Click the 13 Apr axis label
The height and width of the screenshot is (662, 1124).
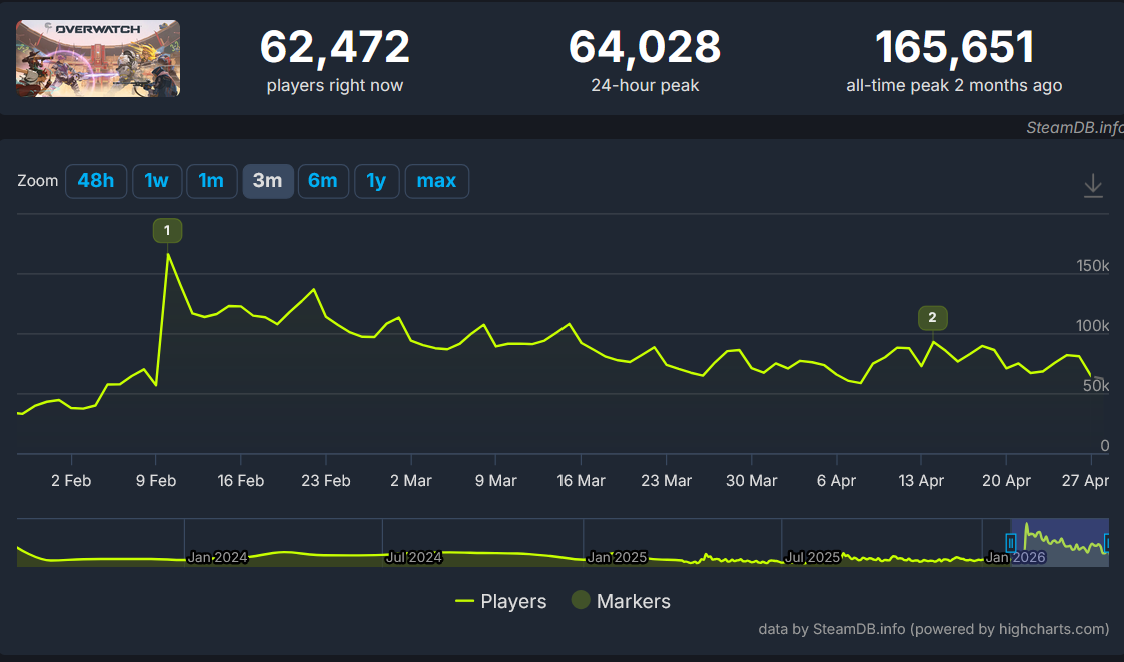921,481
